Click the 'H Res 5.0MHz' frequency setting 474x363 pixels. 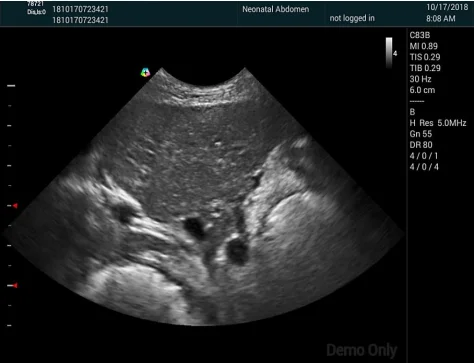438,123
